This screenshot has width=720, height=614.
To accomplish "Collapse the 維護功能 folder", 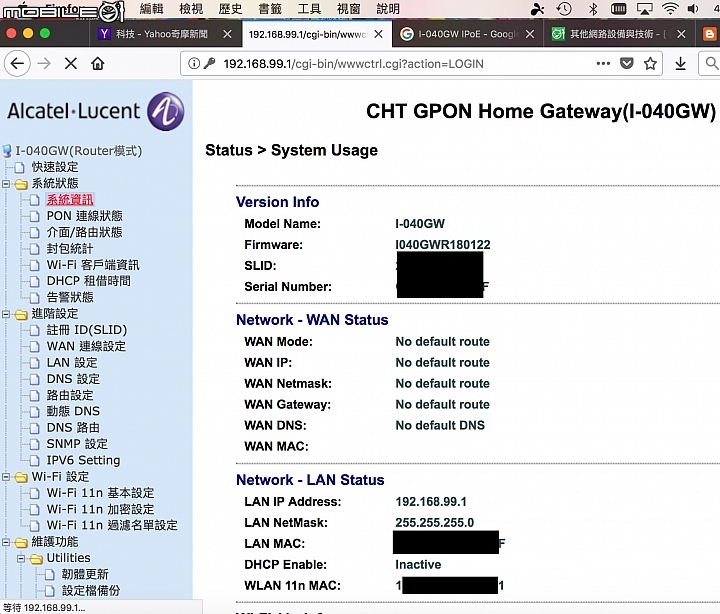I will point(6,542).
